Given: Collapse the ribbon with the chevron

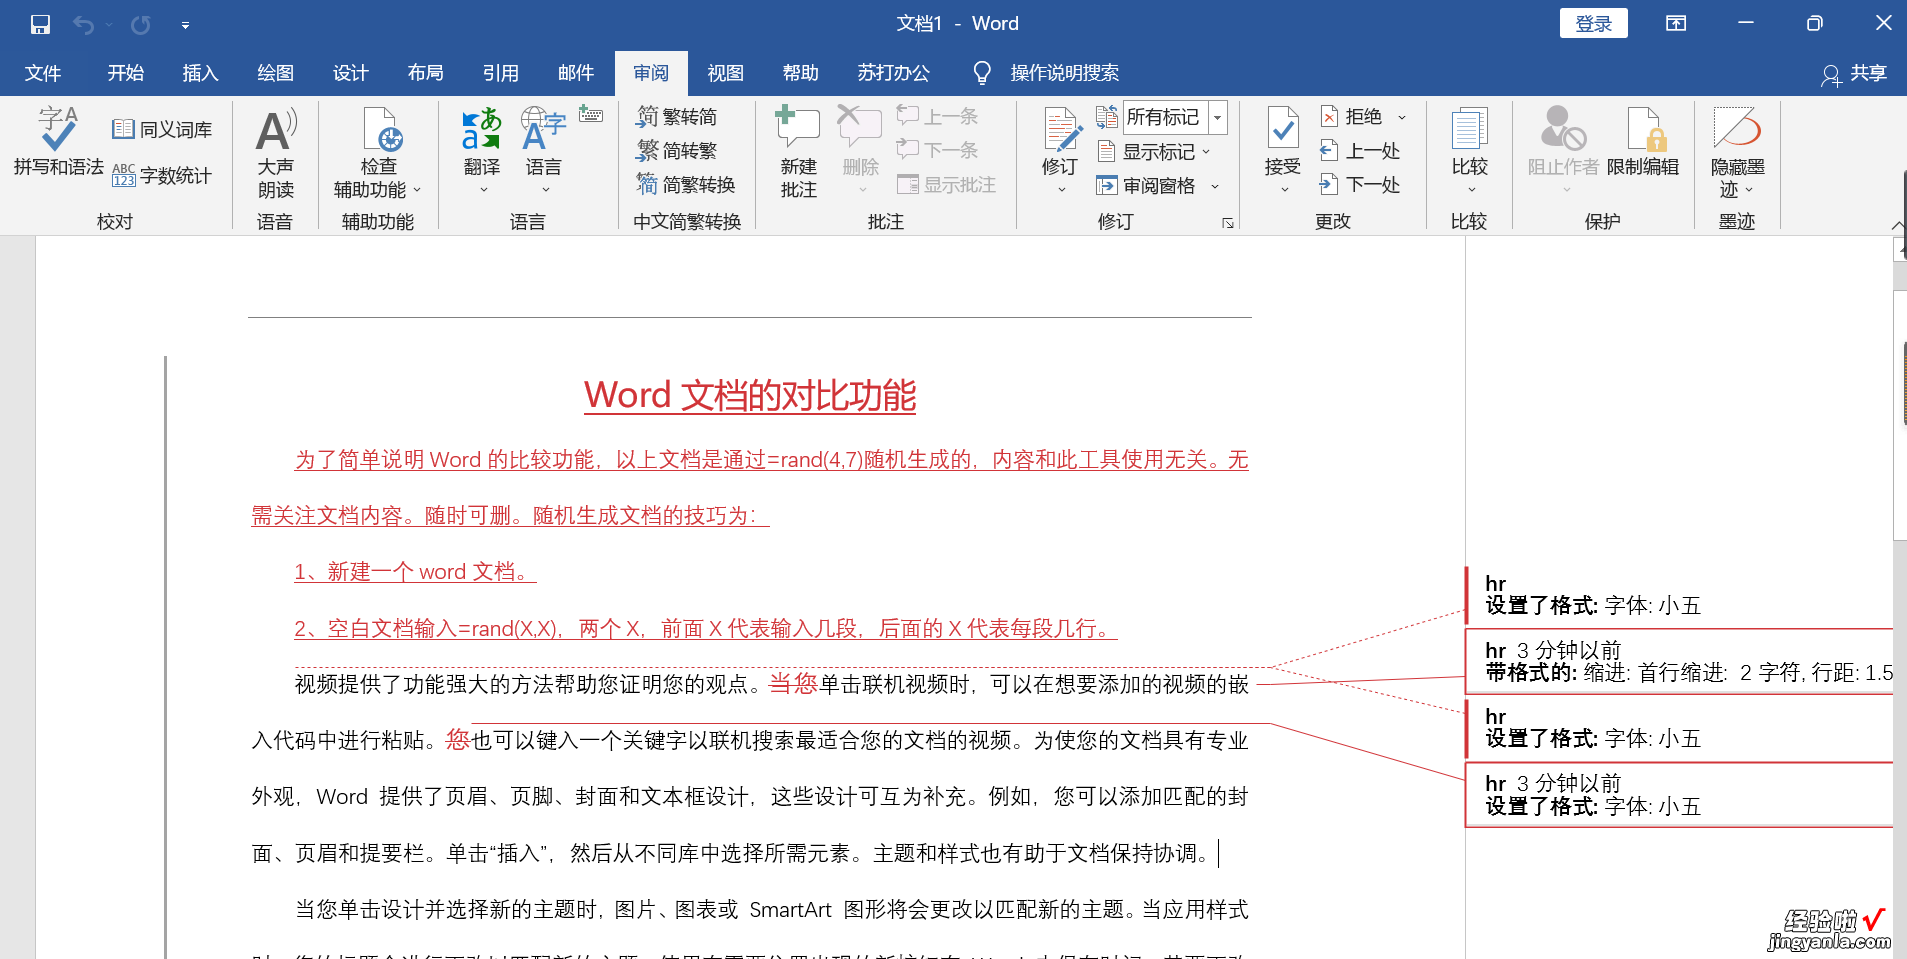Looking at the screenshot, I should click(x=1897, y=226).
